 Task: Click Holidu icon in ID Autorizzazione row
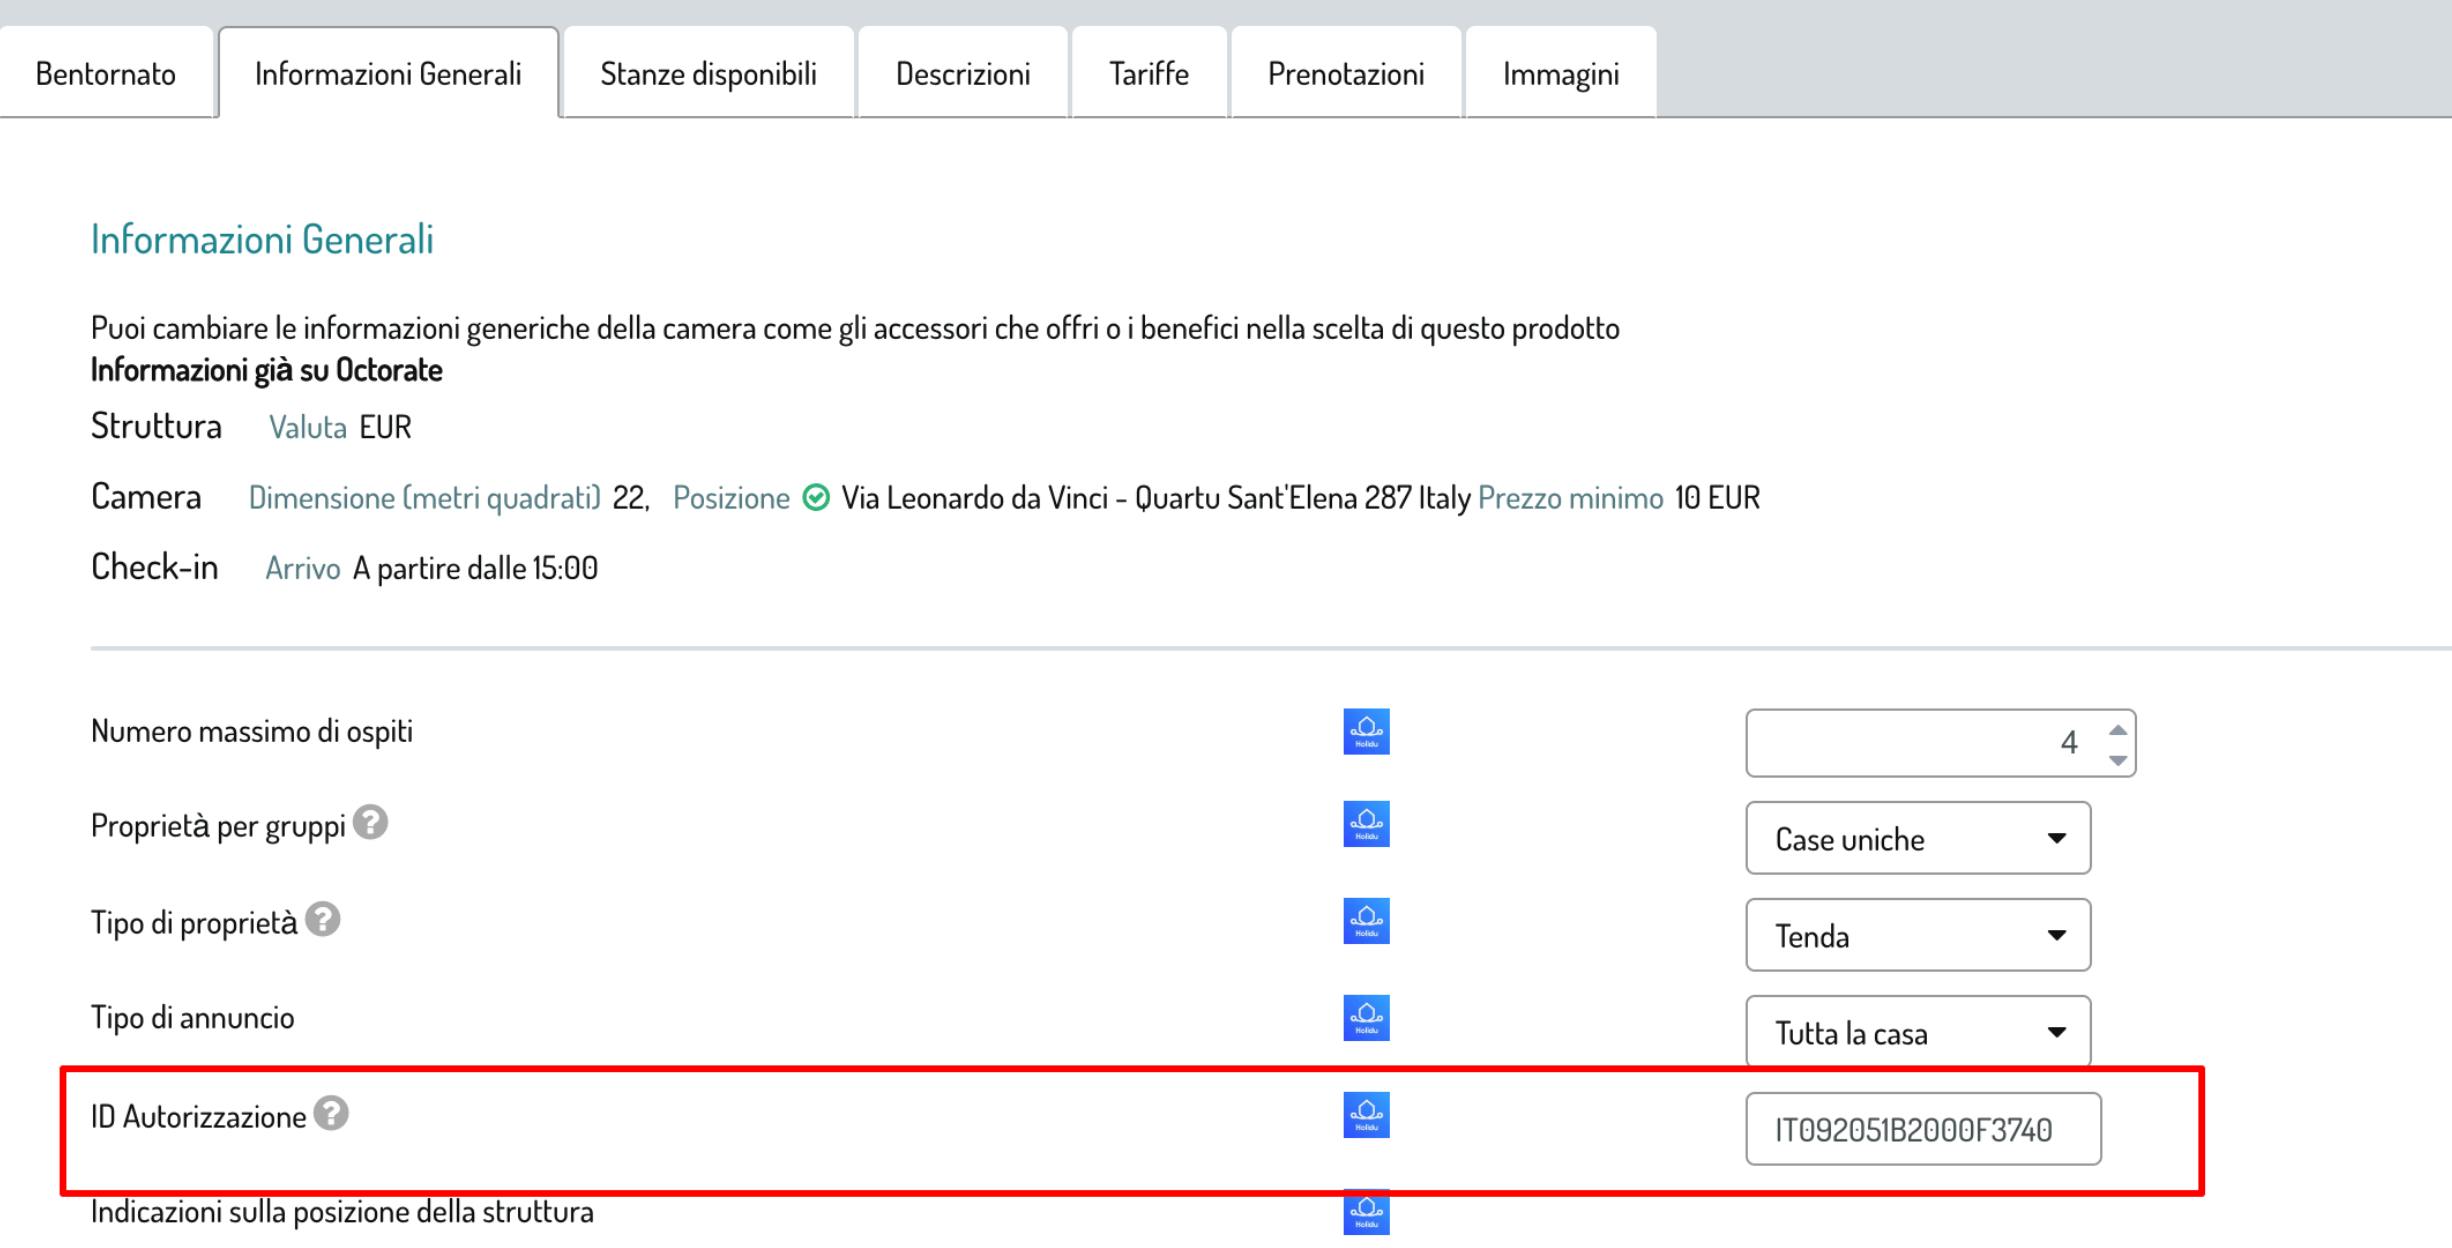coord(1366,1115)
